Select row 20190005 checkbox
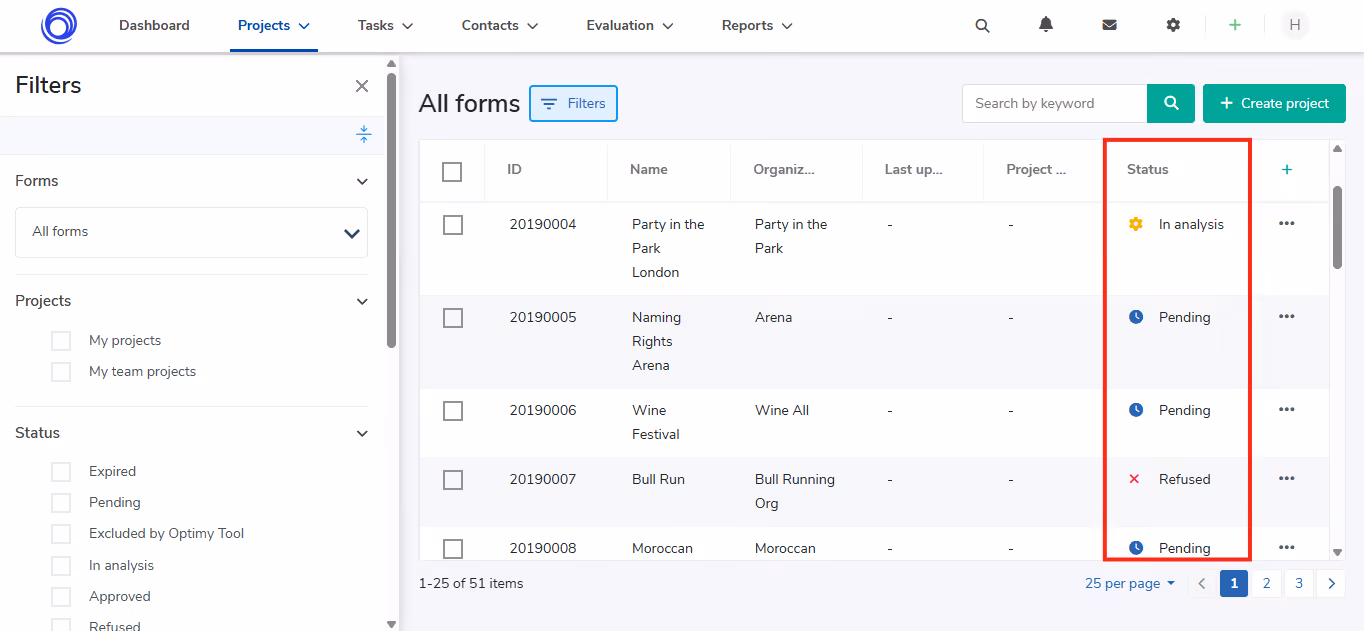Screen dimensions: 1364x631 453,318
